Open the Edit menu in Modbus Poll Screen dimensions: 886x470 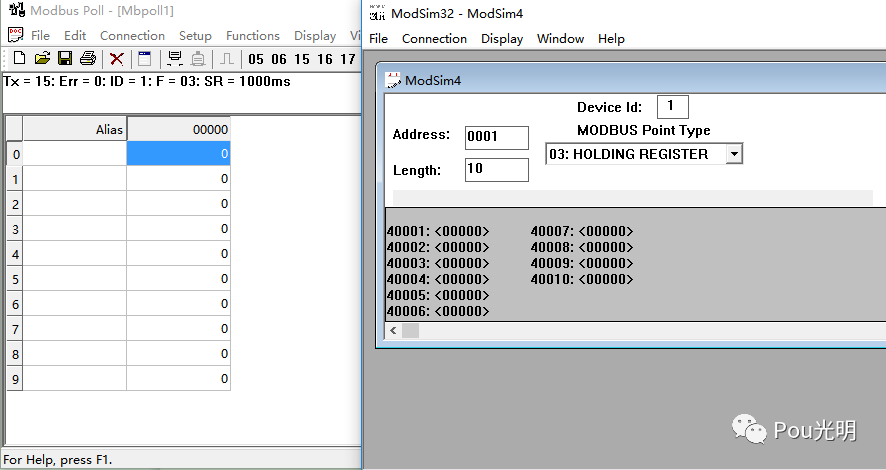point(75,36)
